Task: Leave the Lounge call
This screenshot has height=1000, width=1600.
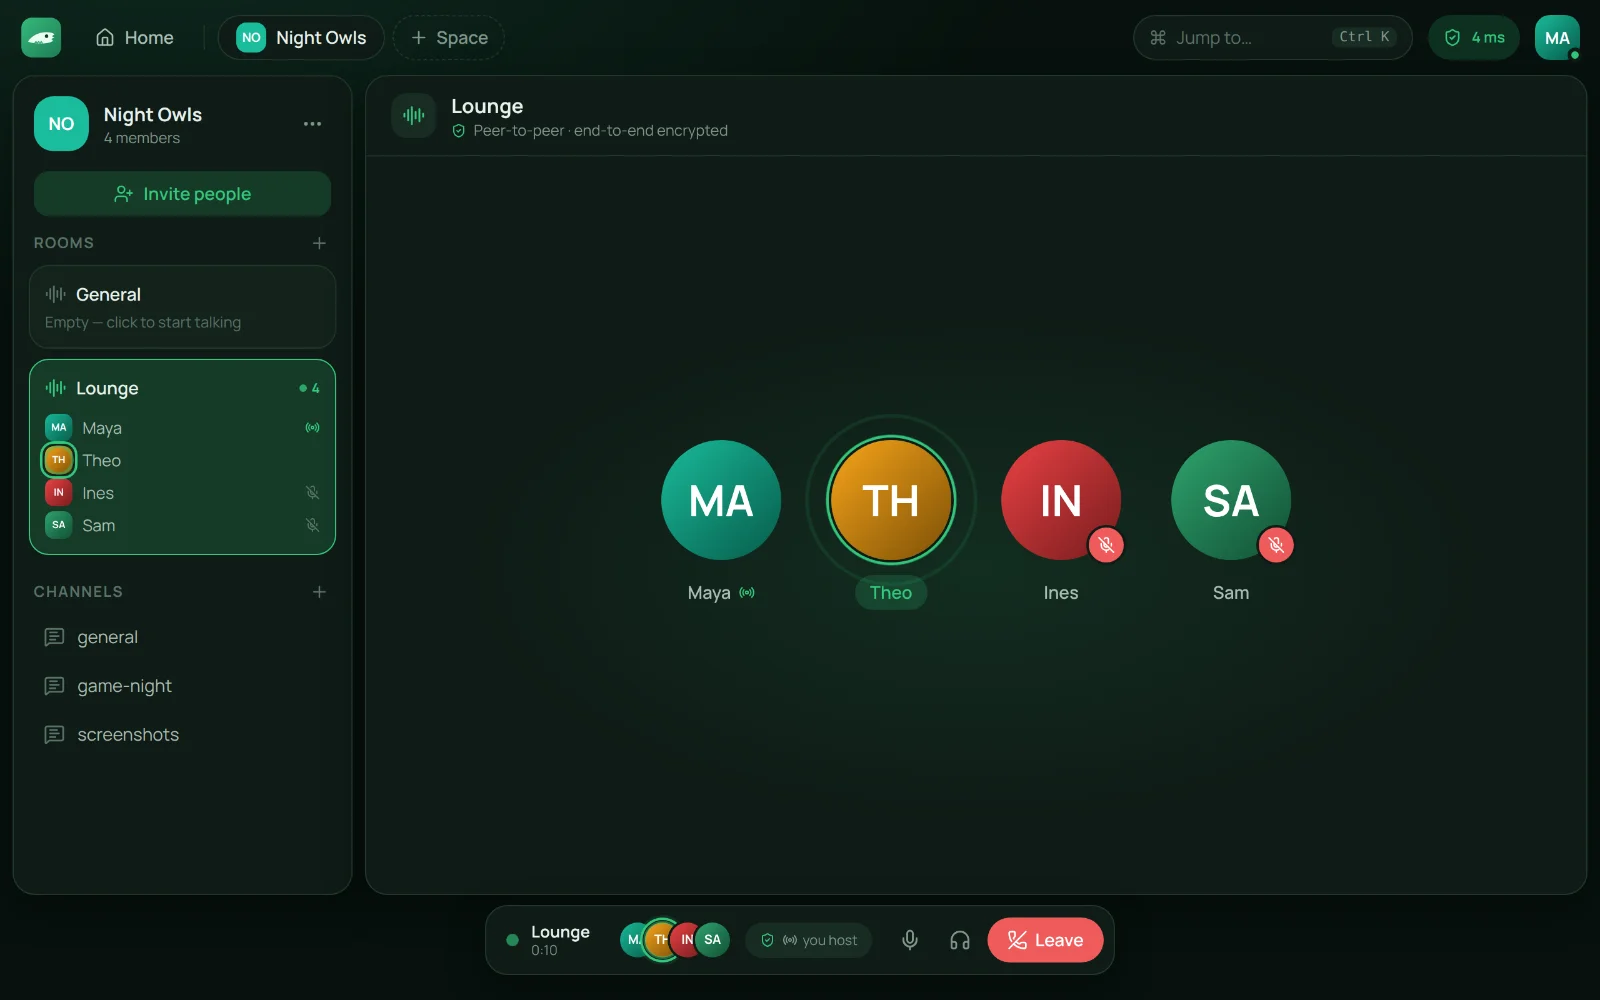Action: [1046, 940]
